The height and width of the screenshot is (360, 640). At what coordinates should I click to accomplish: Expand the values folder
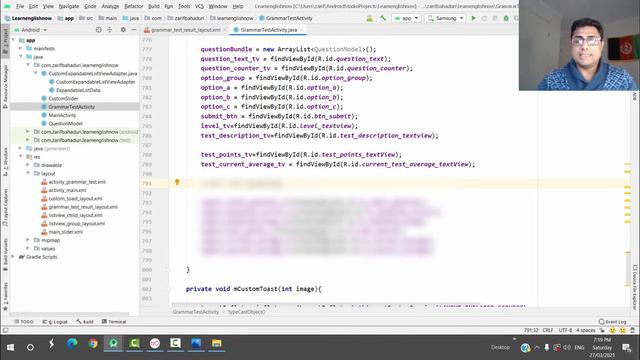tap(28, 248)
